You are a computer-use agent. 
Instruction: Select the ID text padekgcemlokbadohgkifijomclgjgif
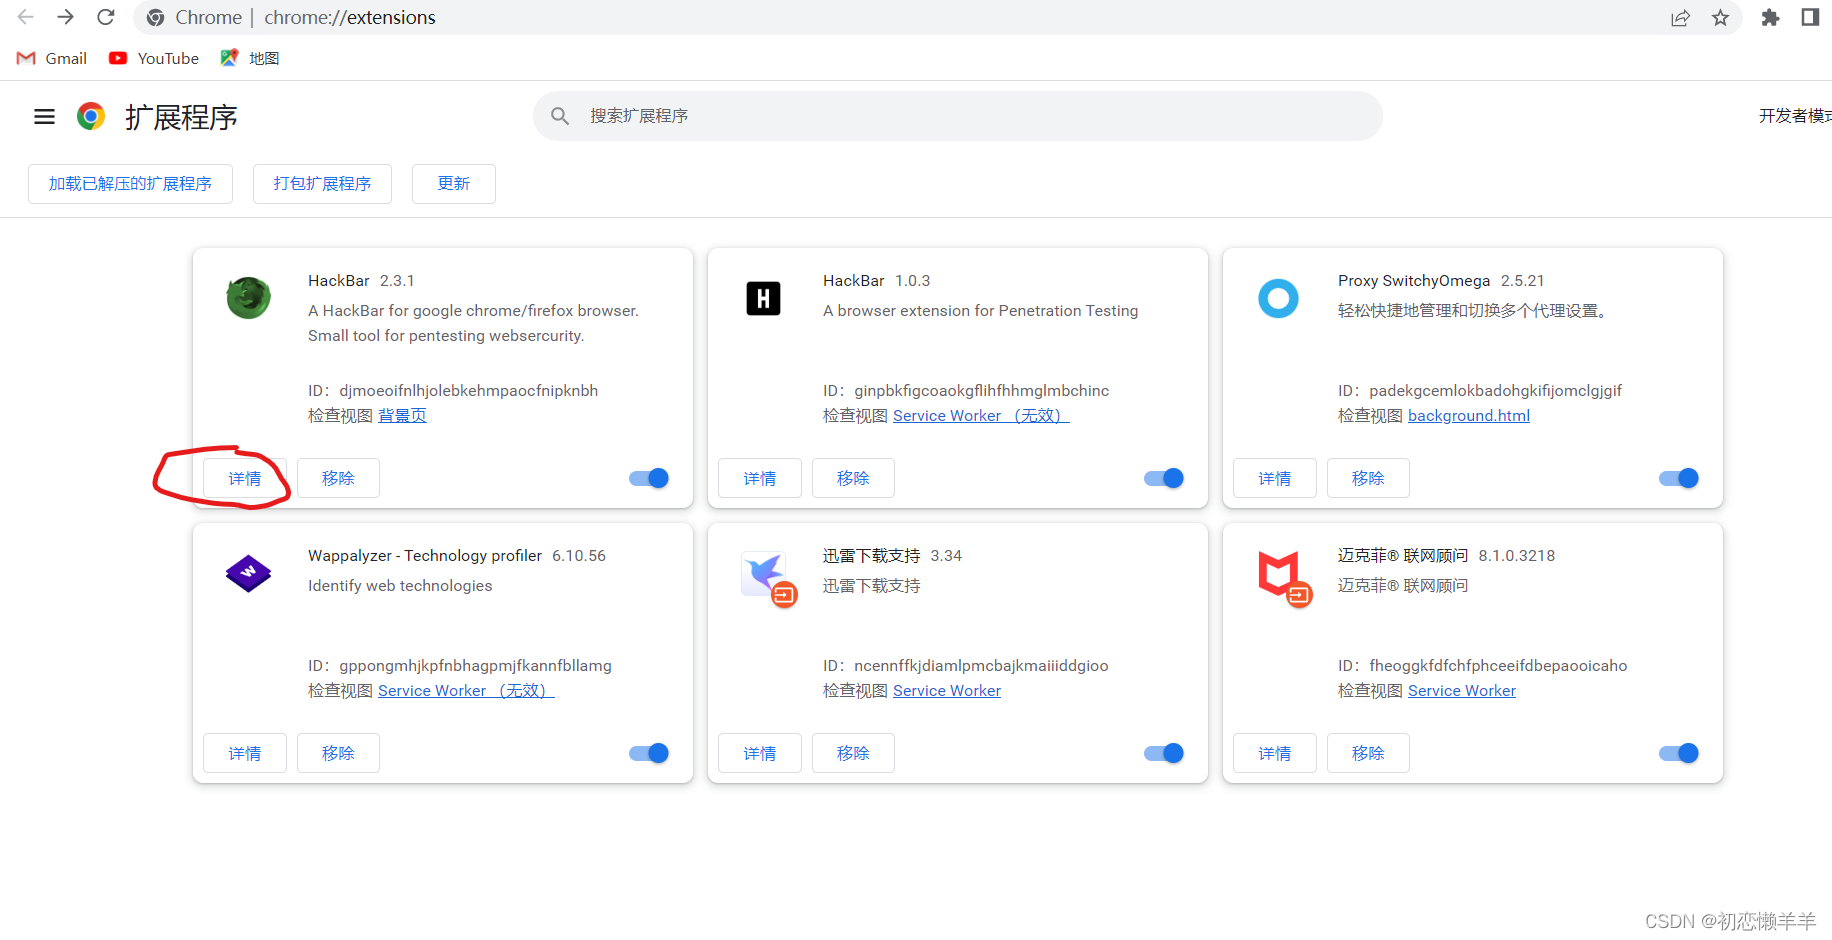[x=1496, y=391]
